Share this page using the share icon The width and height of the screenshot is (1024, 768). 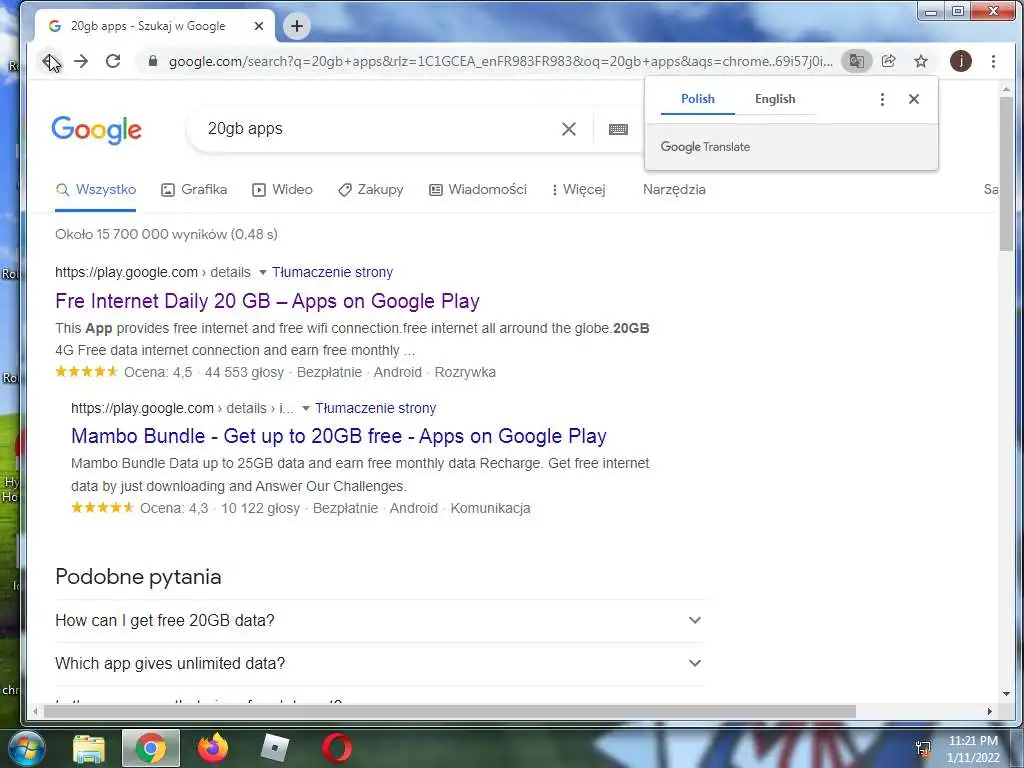pos(888,61)
